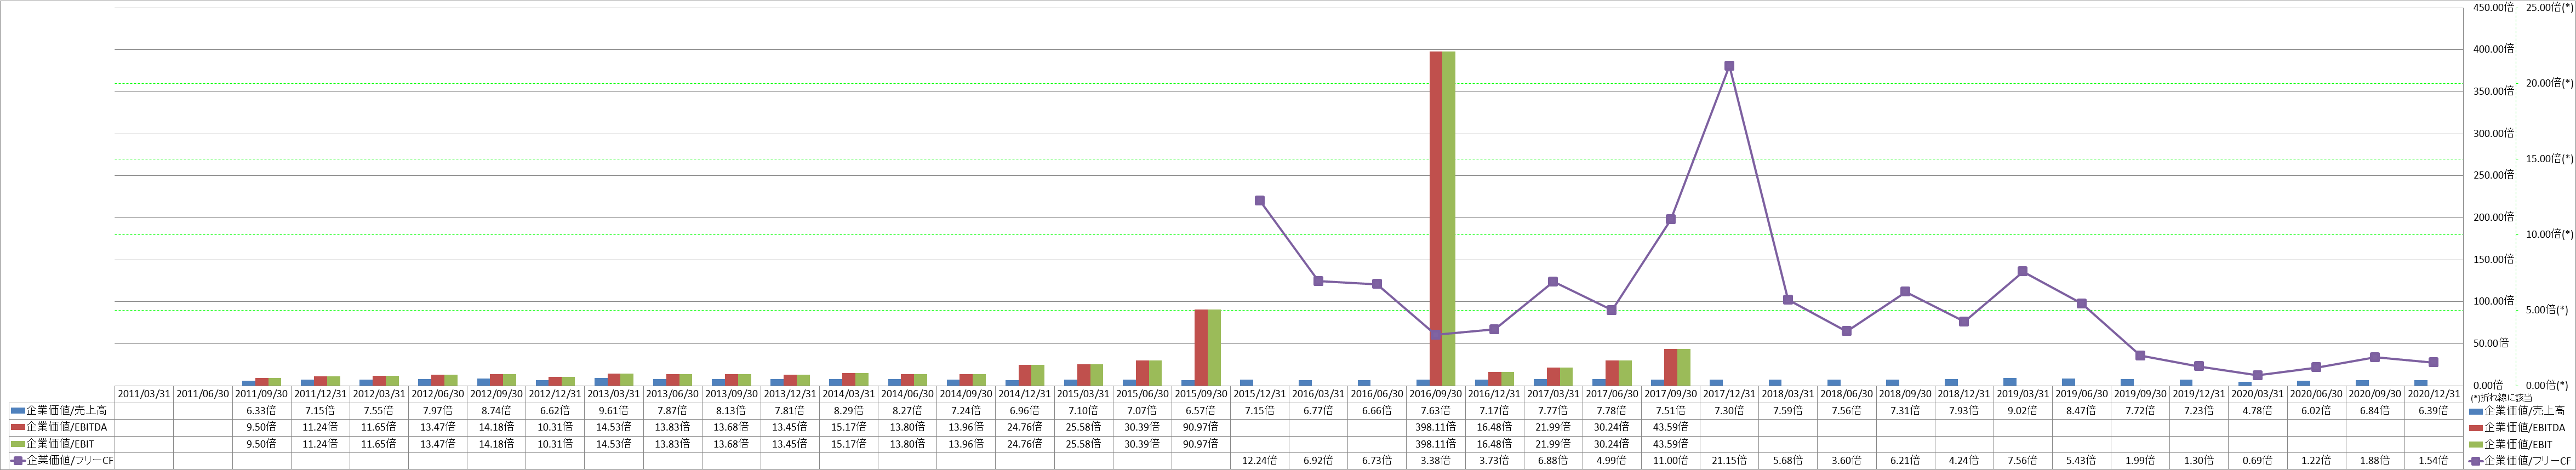Select the 2020/12/31 date column header
2576x470 pixels.
pyautogui.click(x=2433, y=394)
